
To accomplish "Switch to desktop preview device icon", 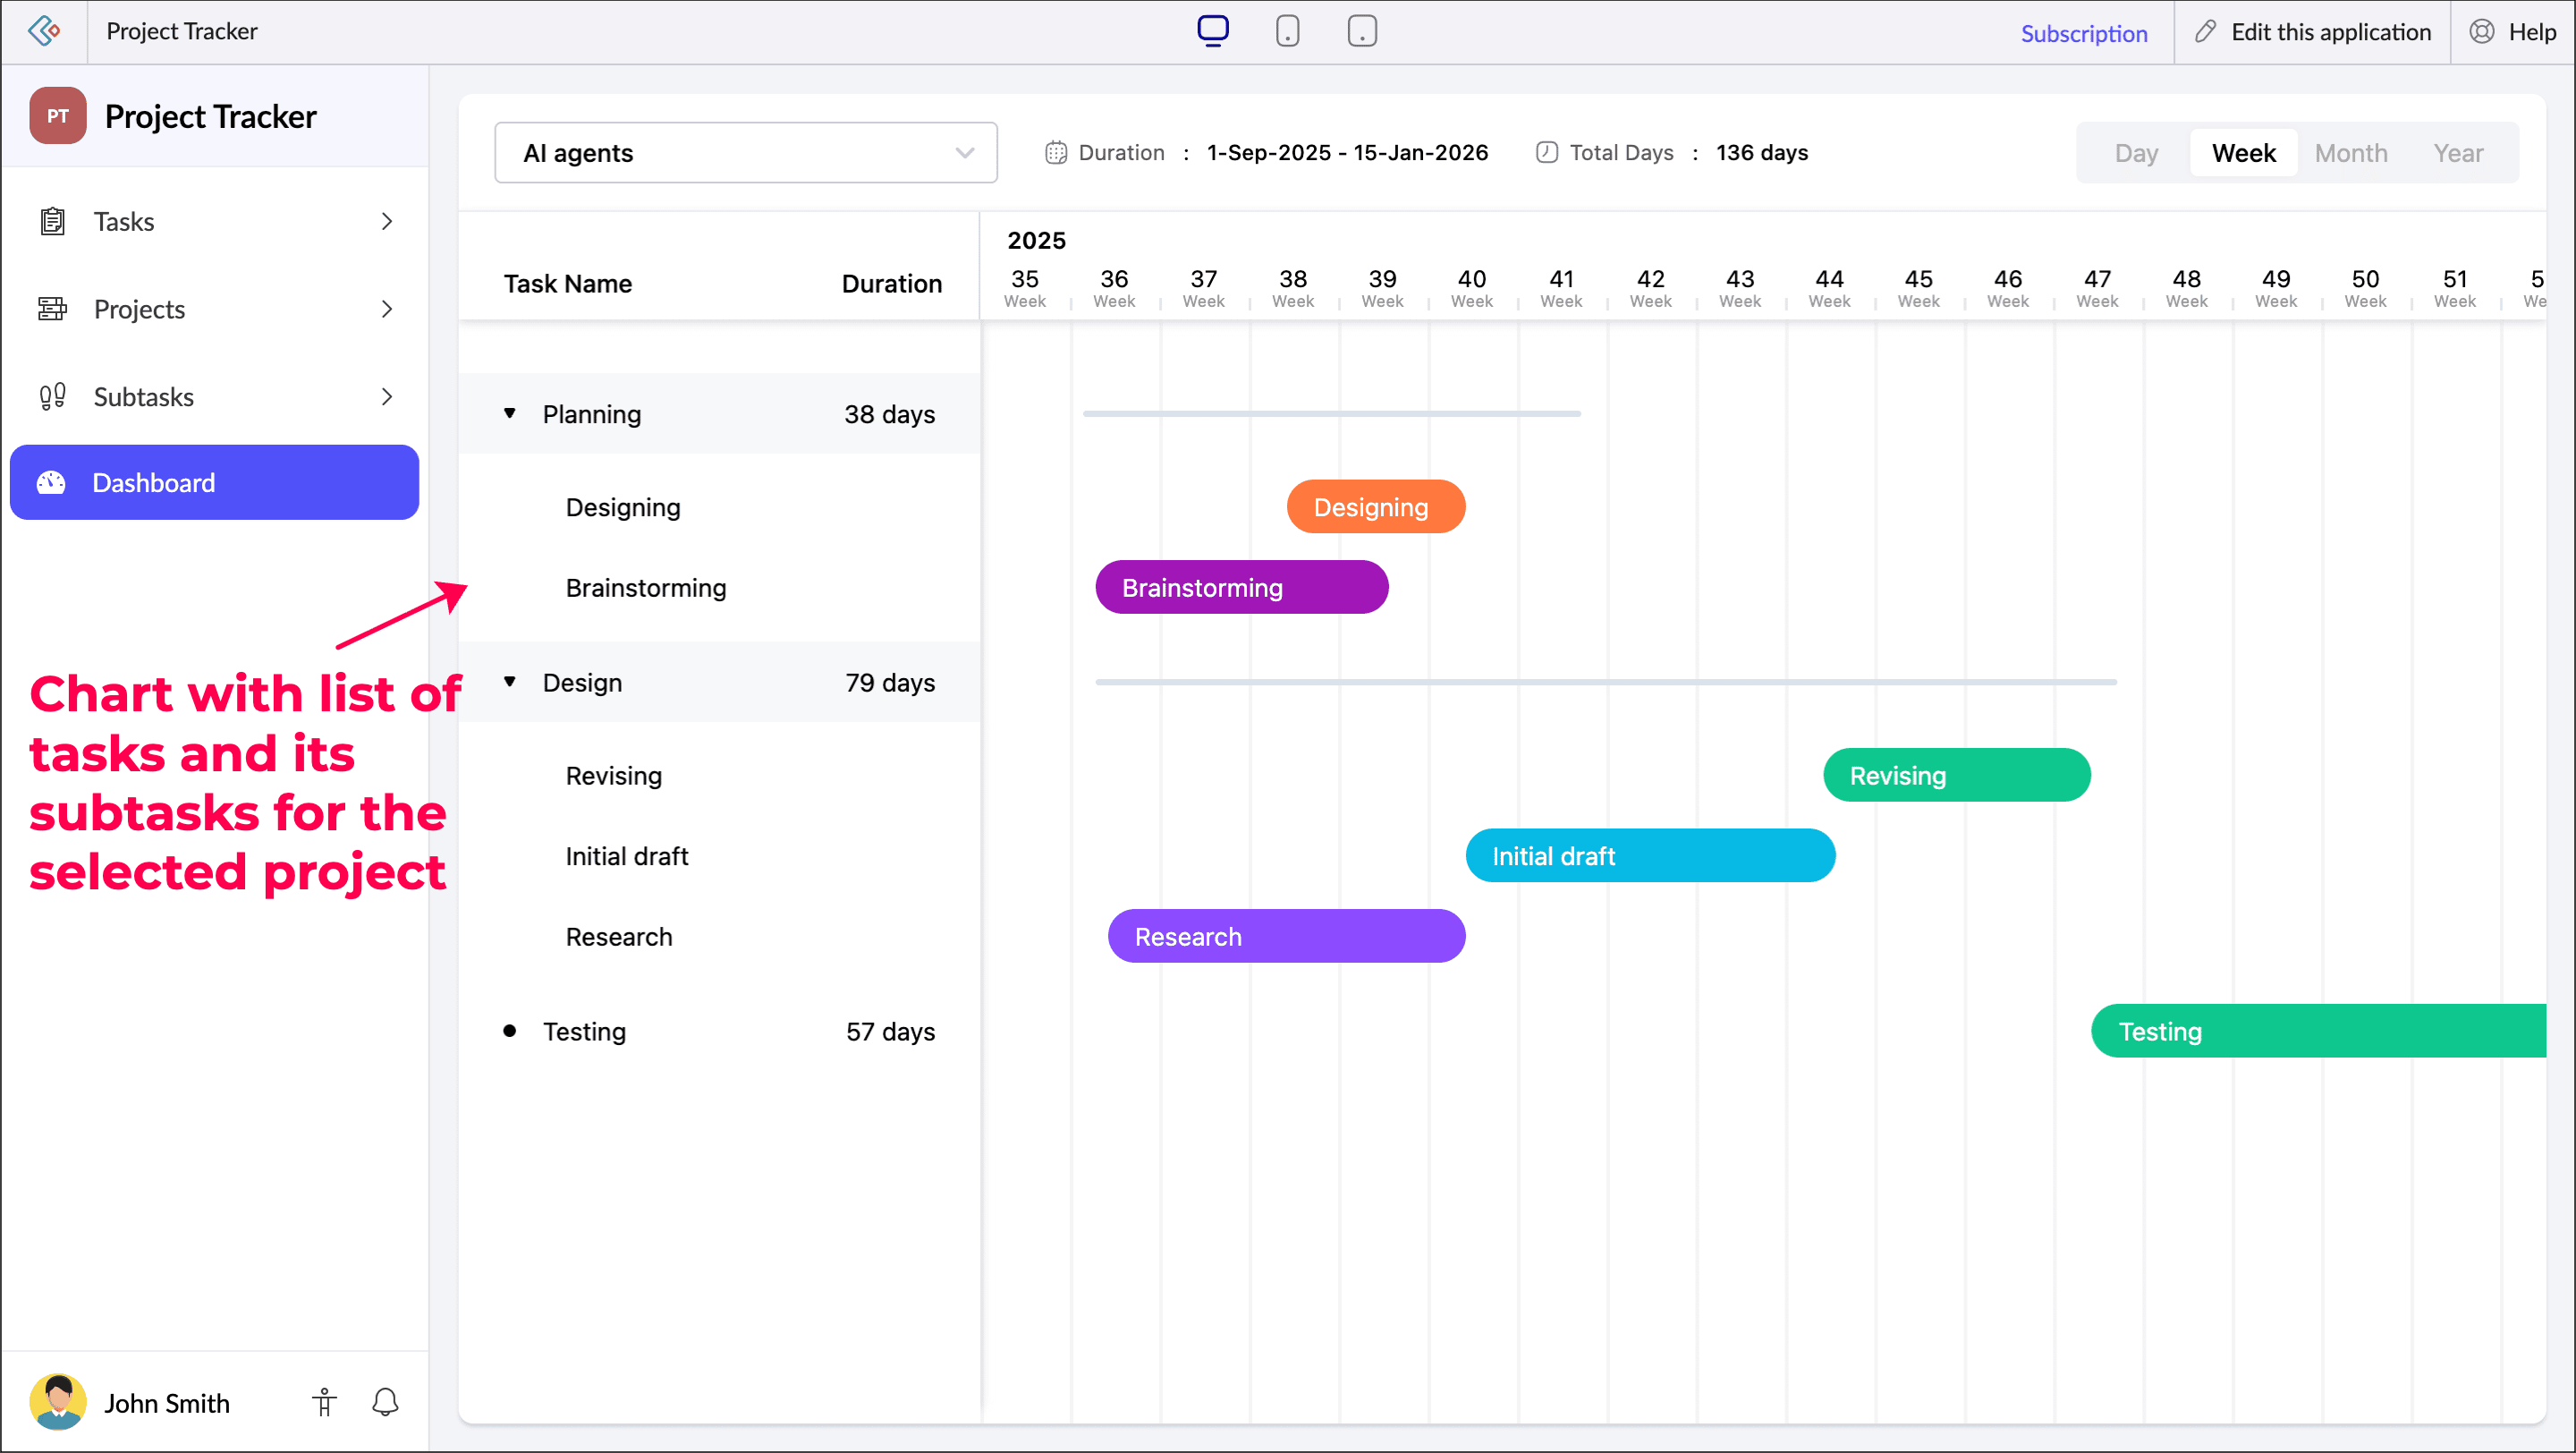I will click(x=1212, y=31).
